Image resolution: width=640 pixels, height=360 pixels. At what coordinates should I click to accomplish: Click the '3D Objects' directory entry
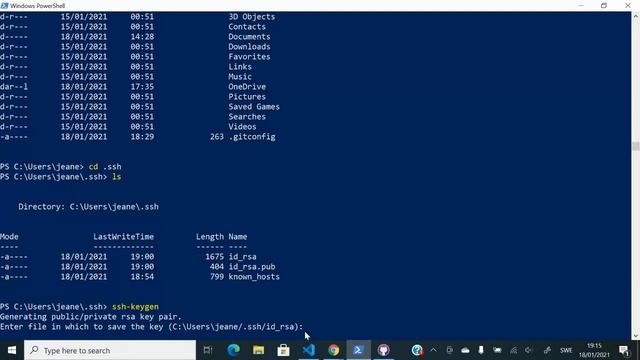(x=251, y=17)
